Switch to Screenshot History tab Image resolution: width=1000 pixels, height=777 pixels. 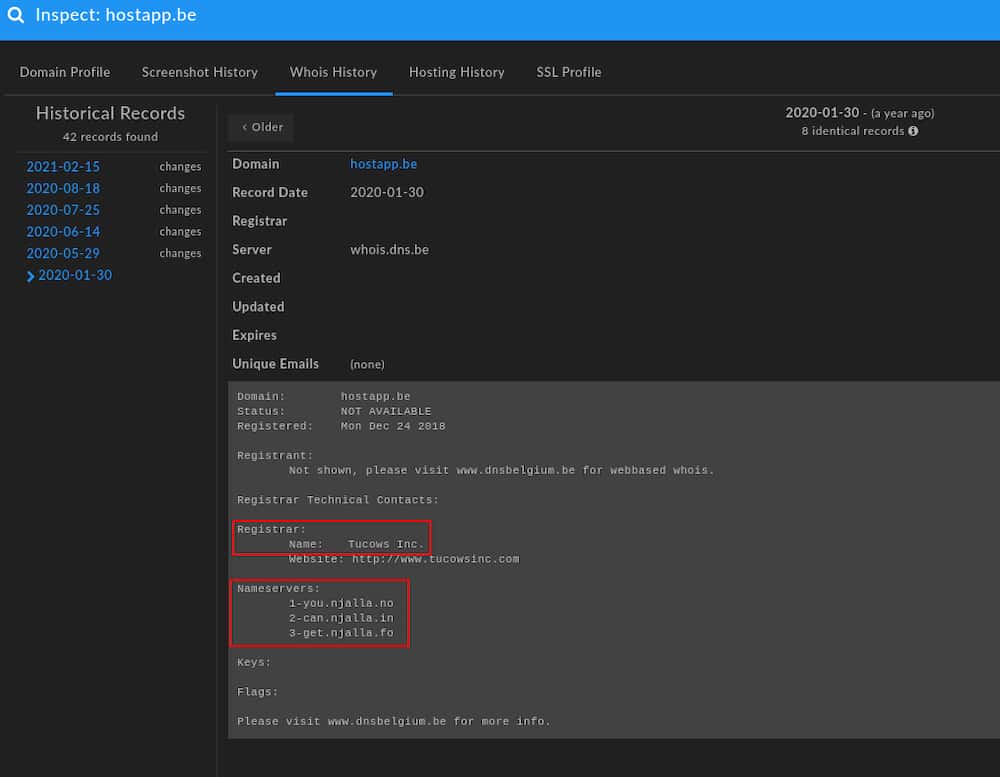200,72
